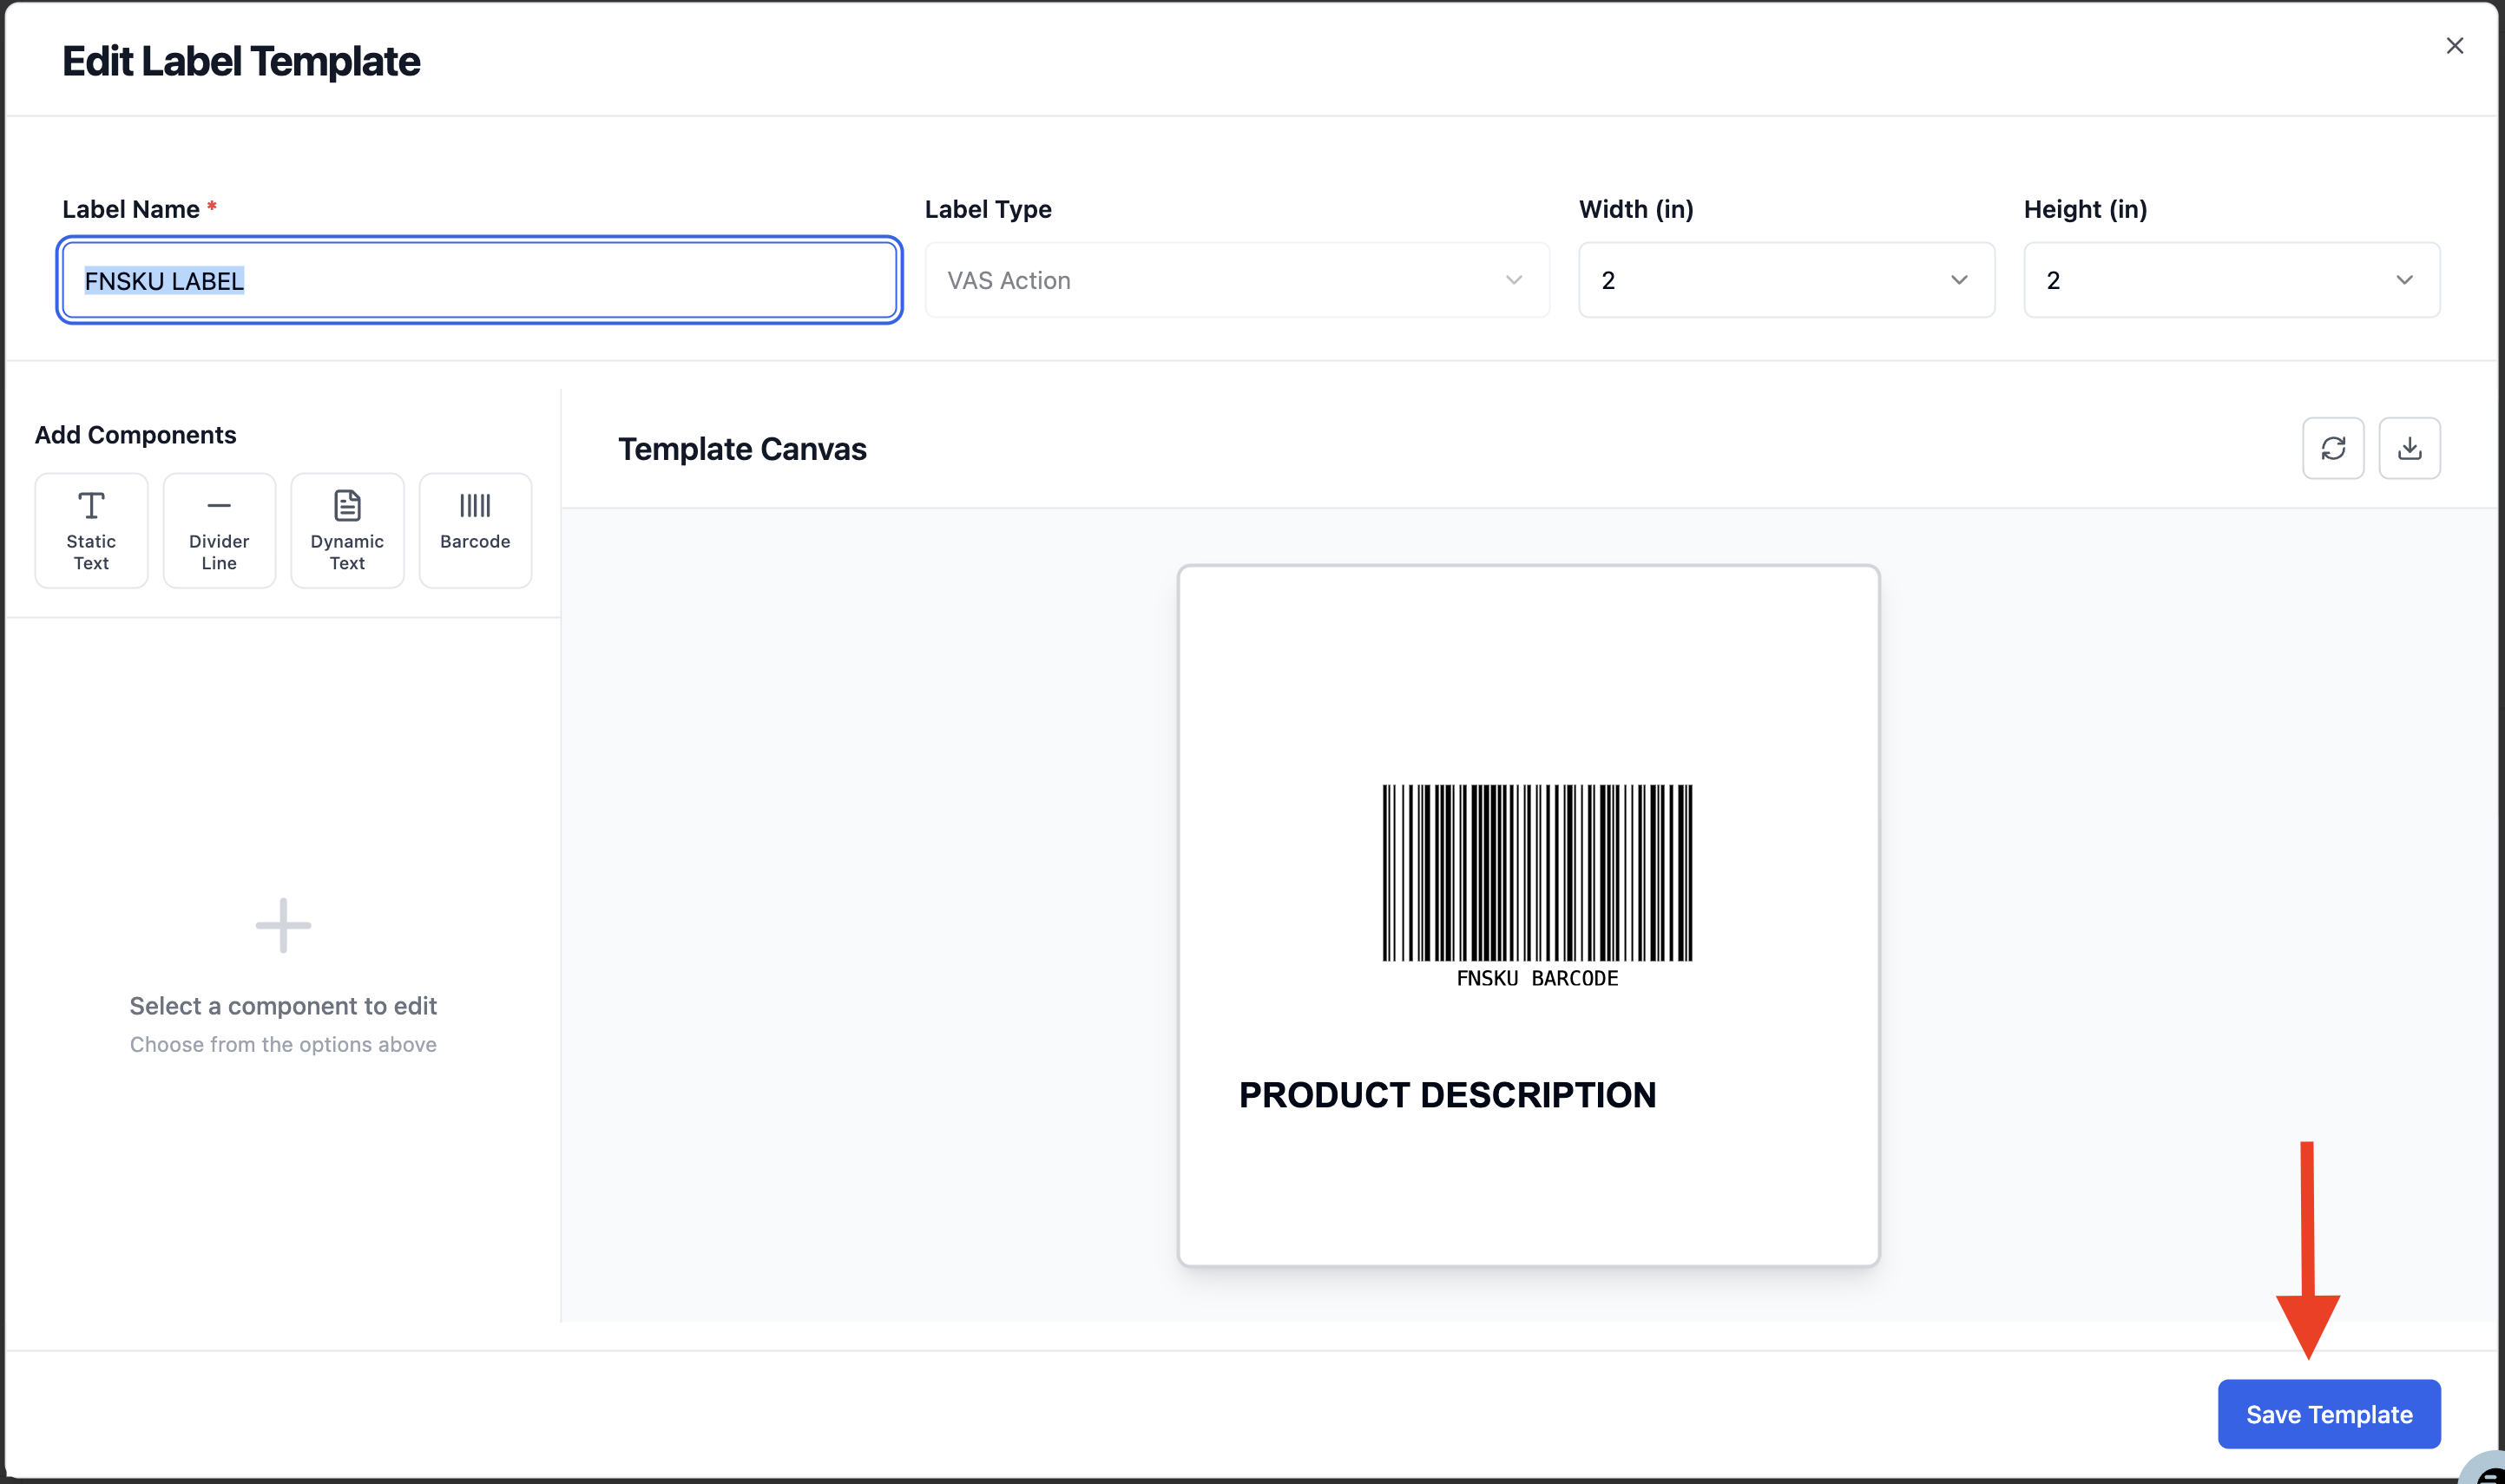Screen dimensions: 2505x1484
Task: Select the PRODUCT DESCRIPTION text element
Action: click(x=1447, y=1095)
